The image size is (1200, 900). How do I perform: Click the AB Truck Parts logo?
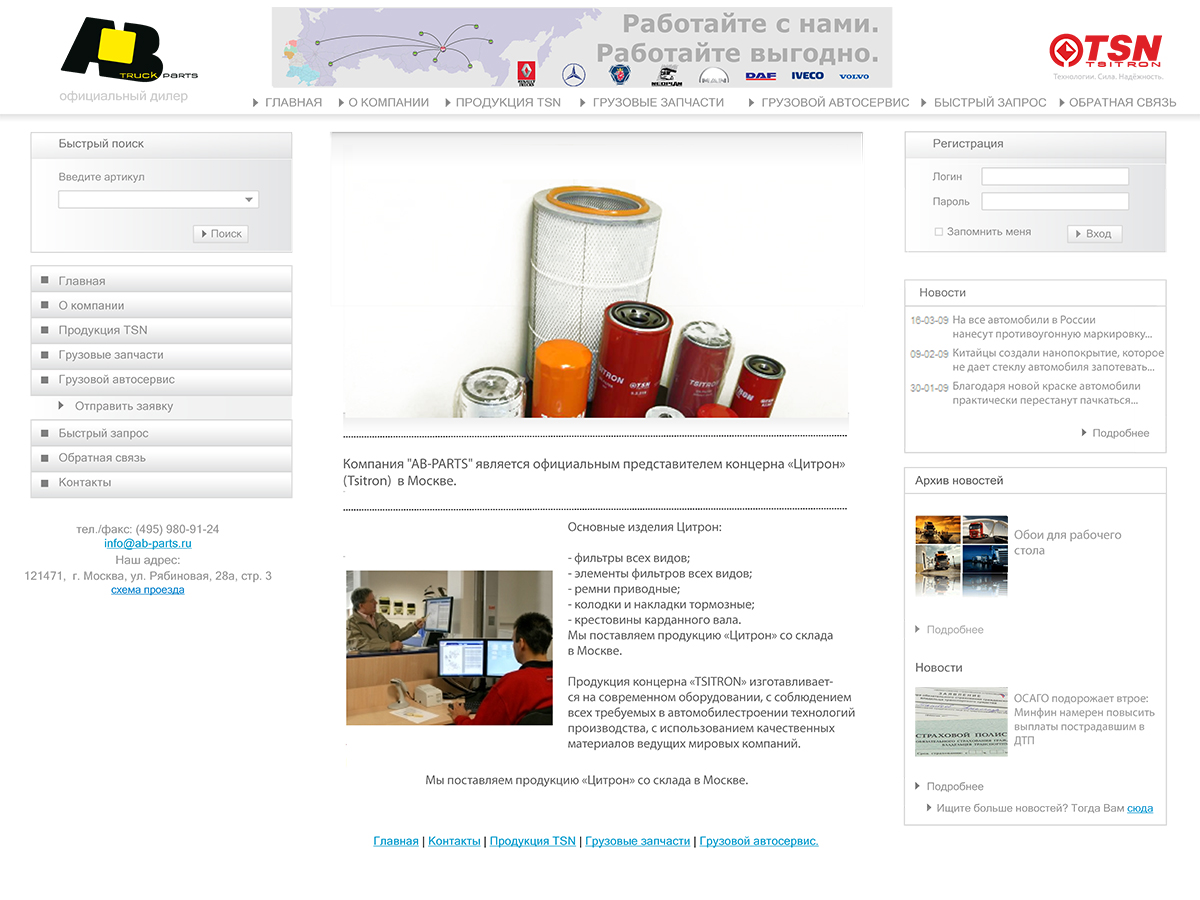(x=128, y=50)
